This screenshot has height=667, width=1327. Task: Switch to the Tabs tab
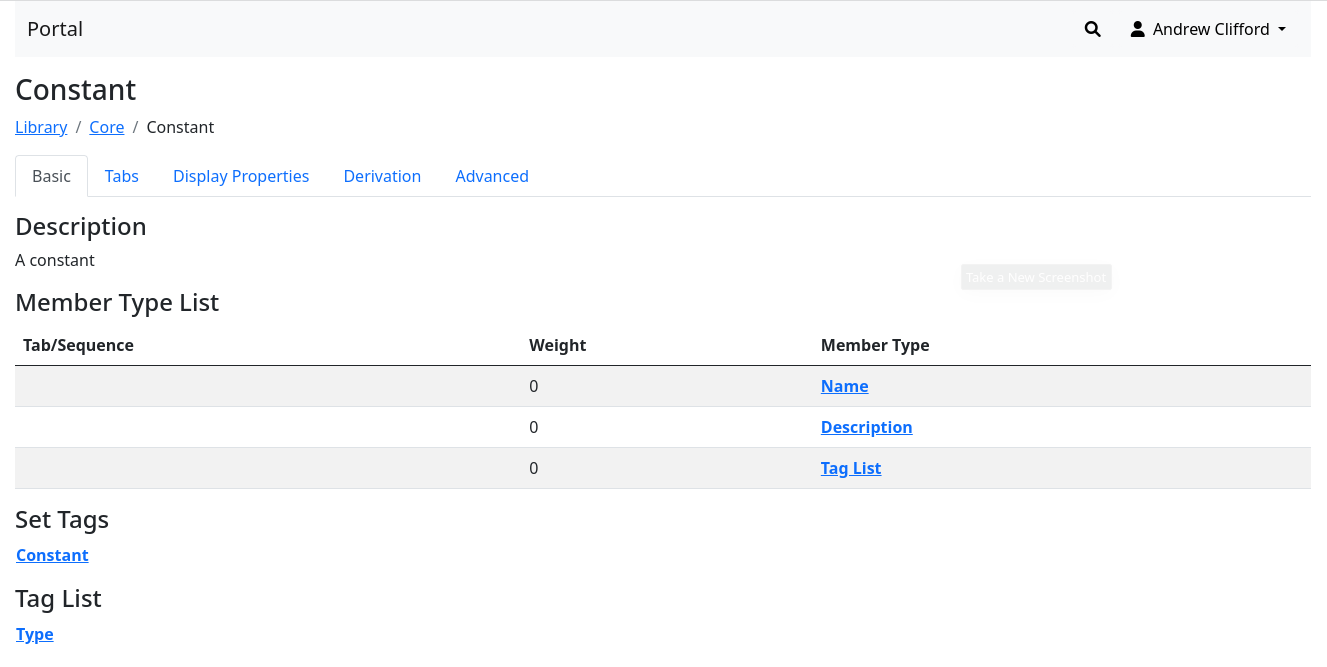click(121, 176)
